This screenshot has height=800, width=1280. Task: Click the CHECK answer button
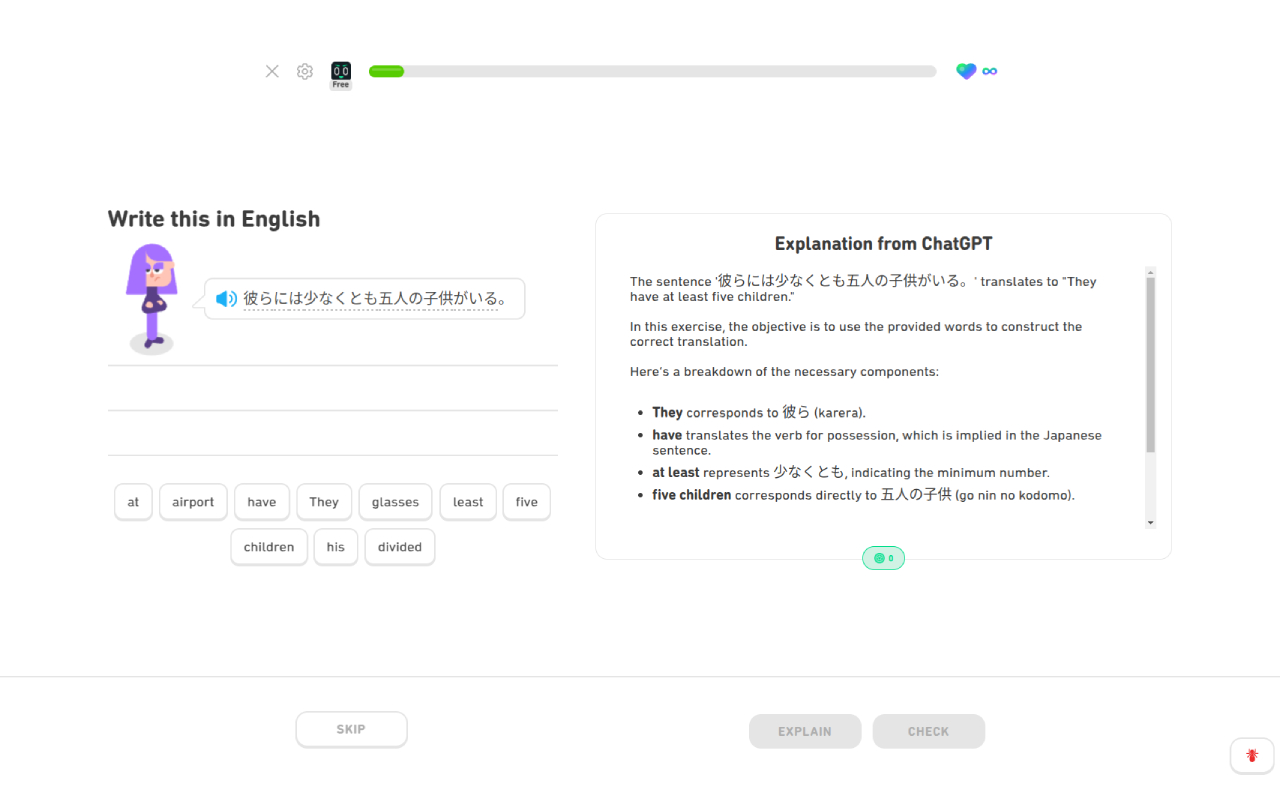(929, 731)
